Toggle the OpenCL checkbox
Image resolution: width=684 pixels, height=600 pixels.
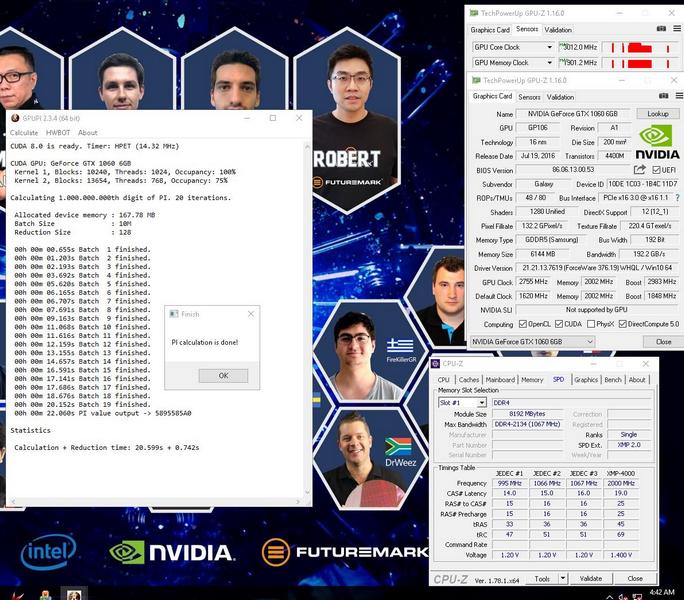pyautogui.click(x=523, y=324)
